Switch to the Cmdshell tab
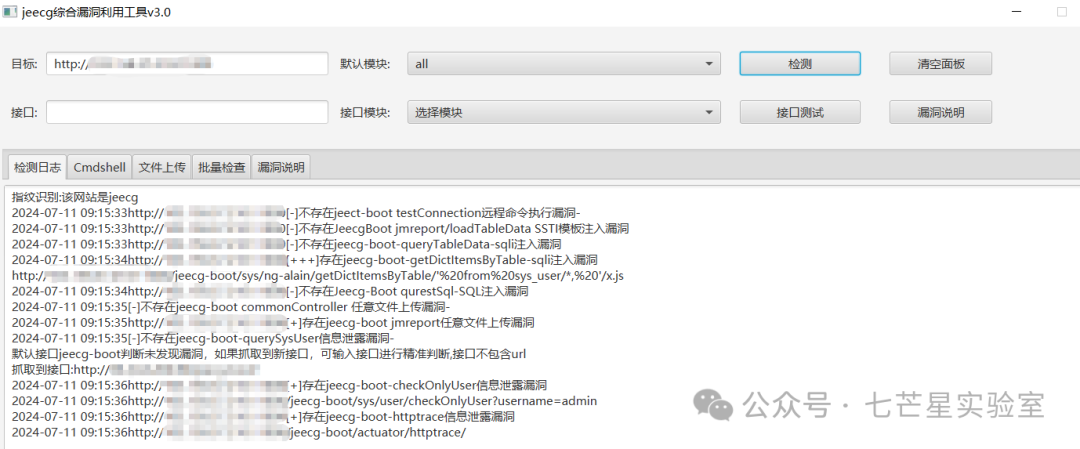Image resolution: width=1080 pixels, height=449 pixels. tap(100, 167)
